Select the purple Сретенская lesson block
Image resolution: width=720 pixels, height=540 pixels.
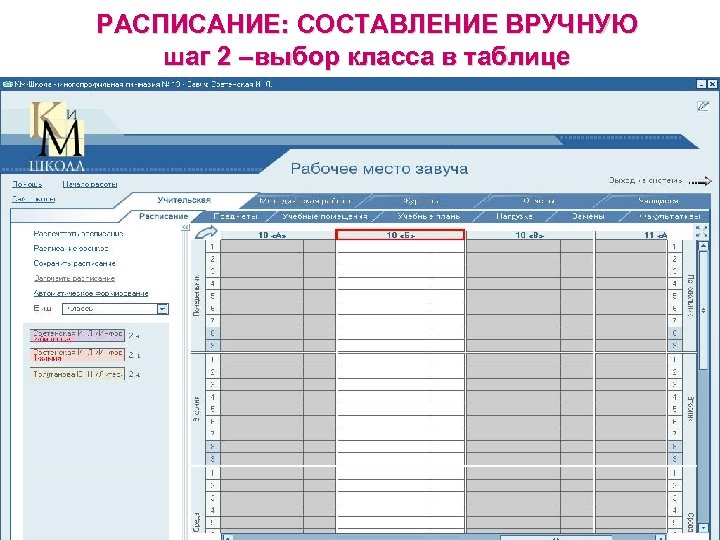(x=77, y=336)
